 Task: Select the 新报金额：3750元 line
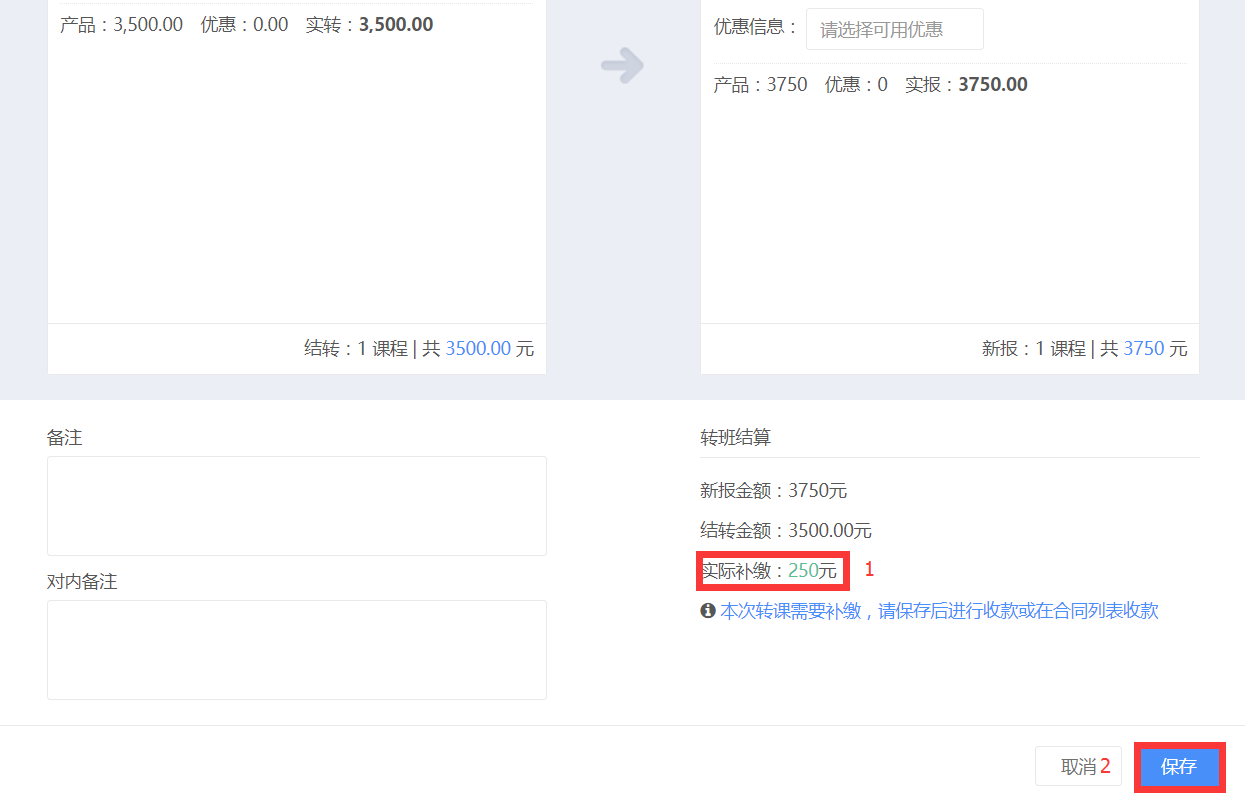click(x=774, y=491)
